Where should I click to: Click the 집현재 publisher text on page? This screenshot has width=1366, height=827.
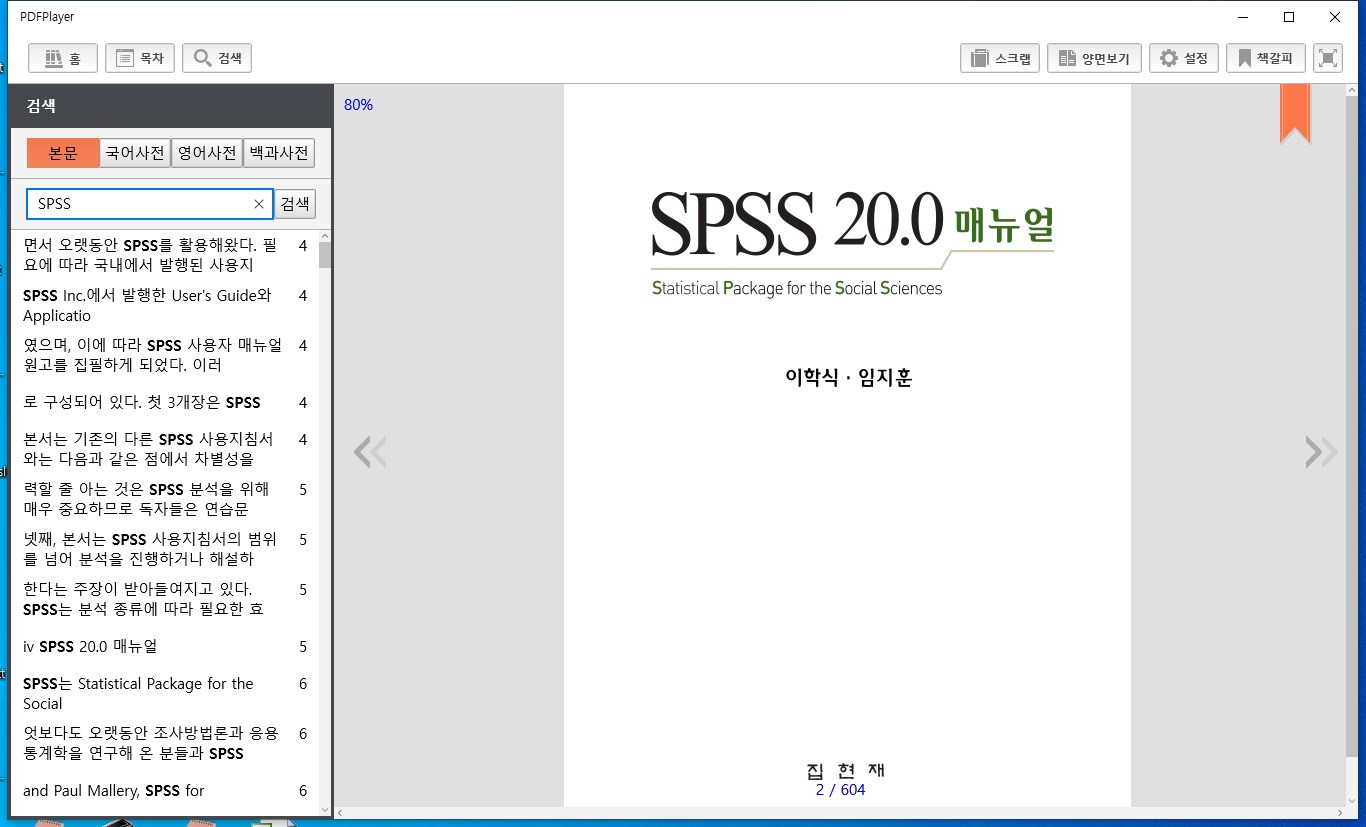pyautogui.click(x=846, y=770)
